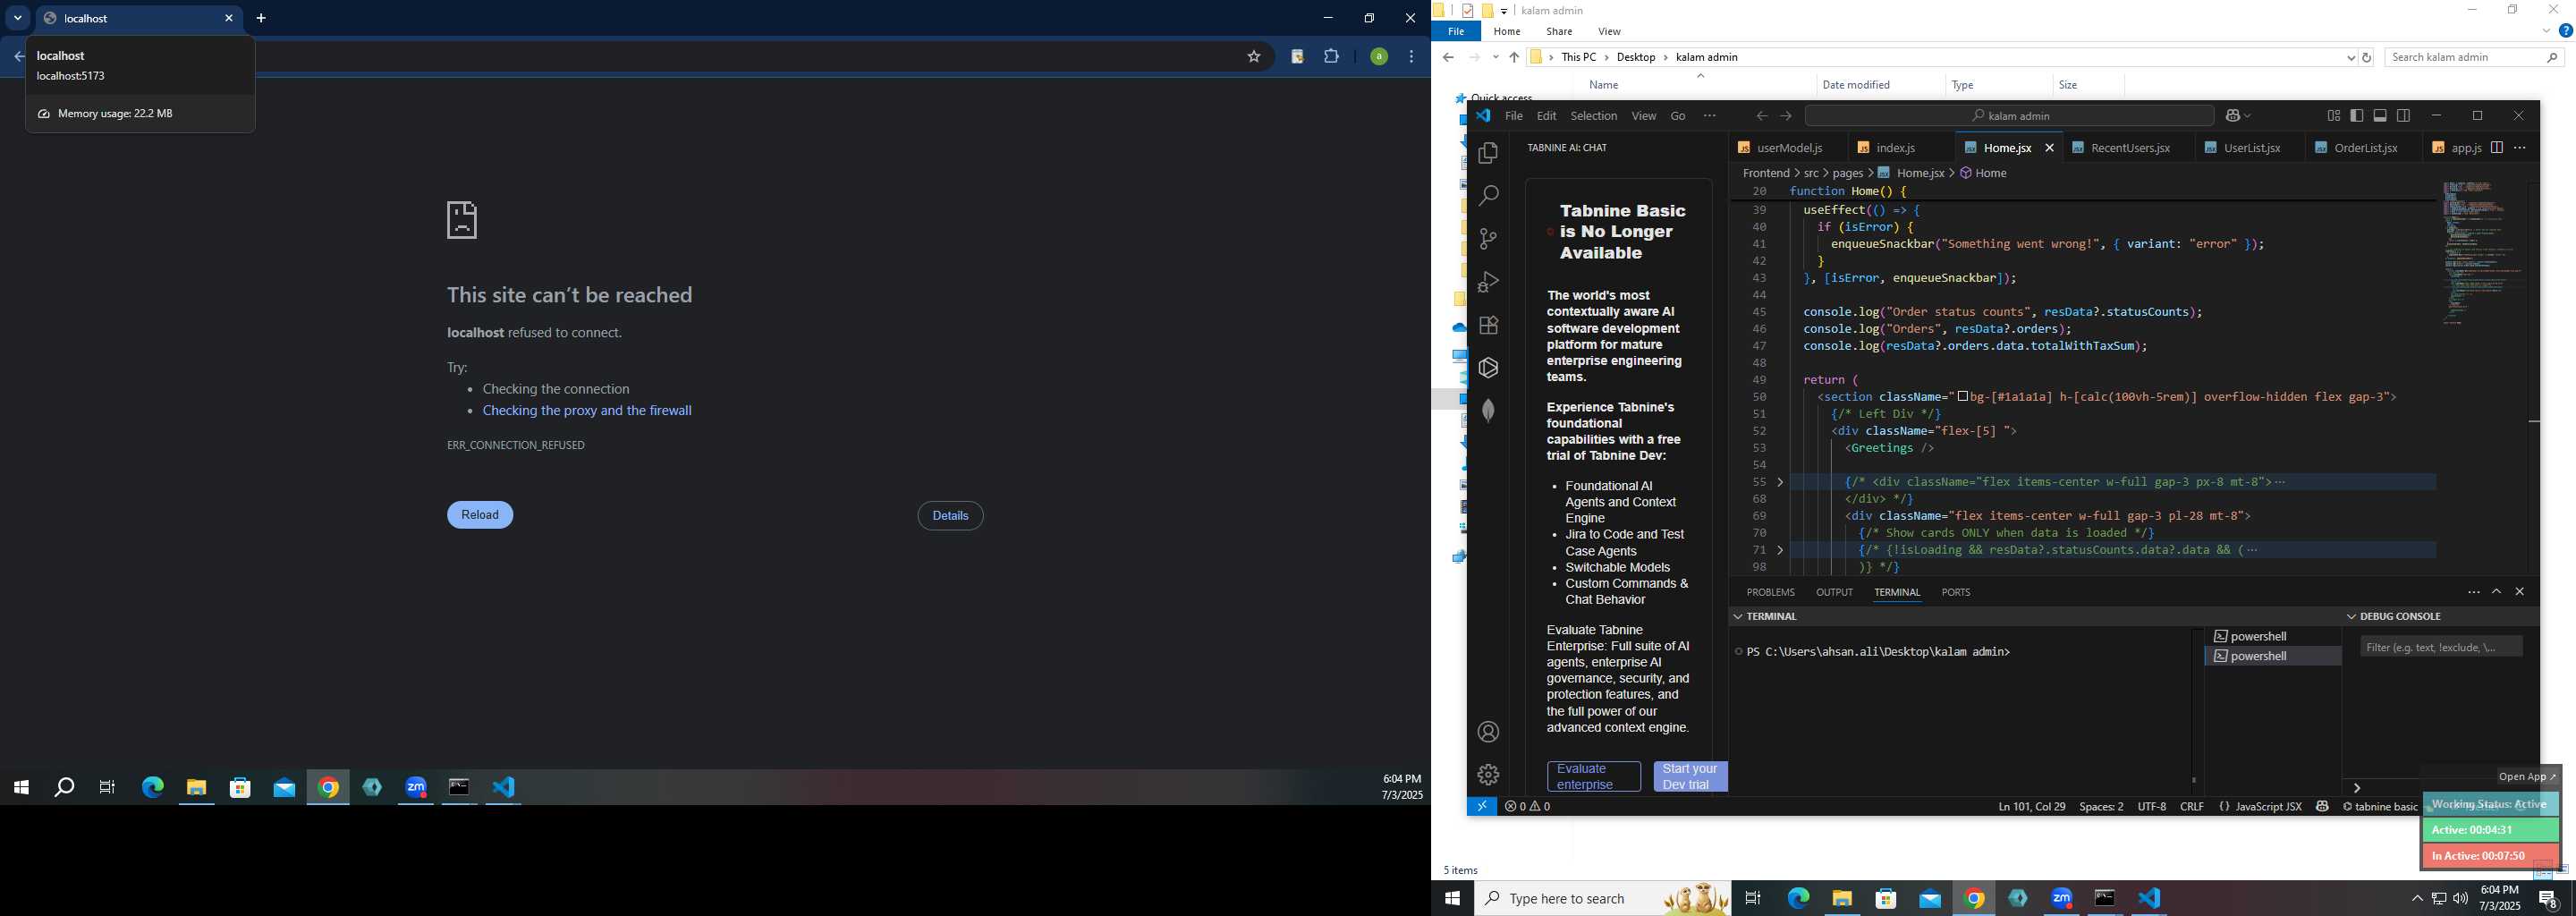Click the Open App button on tracker overlay
The image size is (2576, 916).
click(x=2527, y=777)
